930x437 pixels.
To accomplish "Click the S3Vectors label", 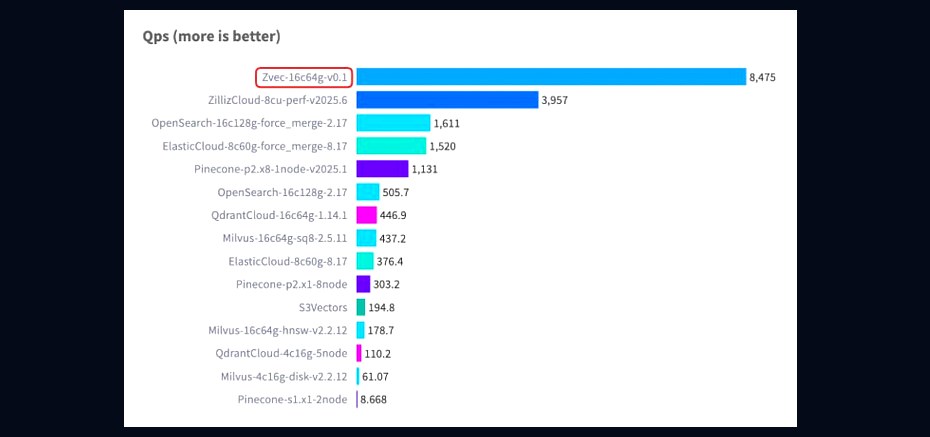I will coord(323,307).
